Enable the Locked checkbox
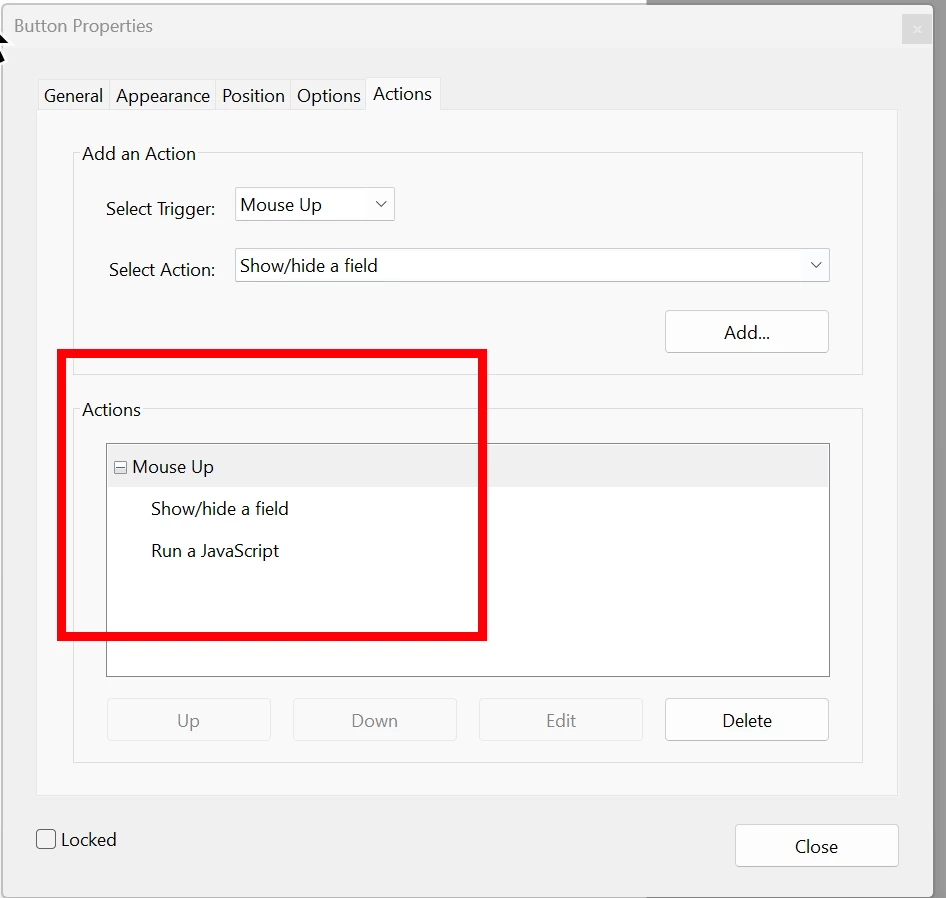This screenshot has height=898, width=946. (46, 839)
